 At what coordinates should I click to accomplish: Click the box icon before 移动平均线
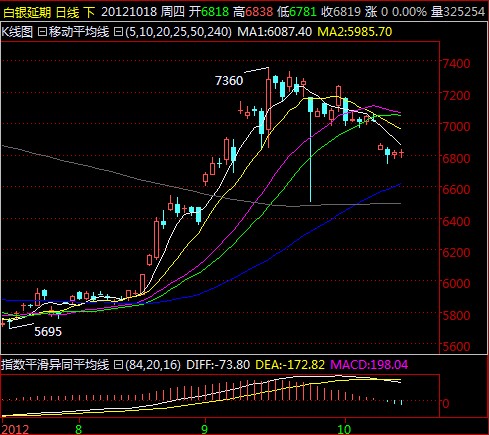(42, 32)
